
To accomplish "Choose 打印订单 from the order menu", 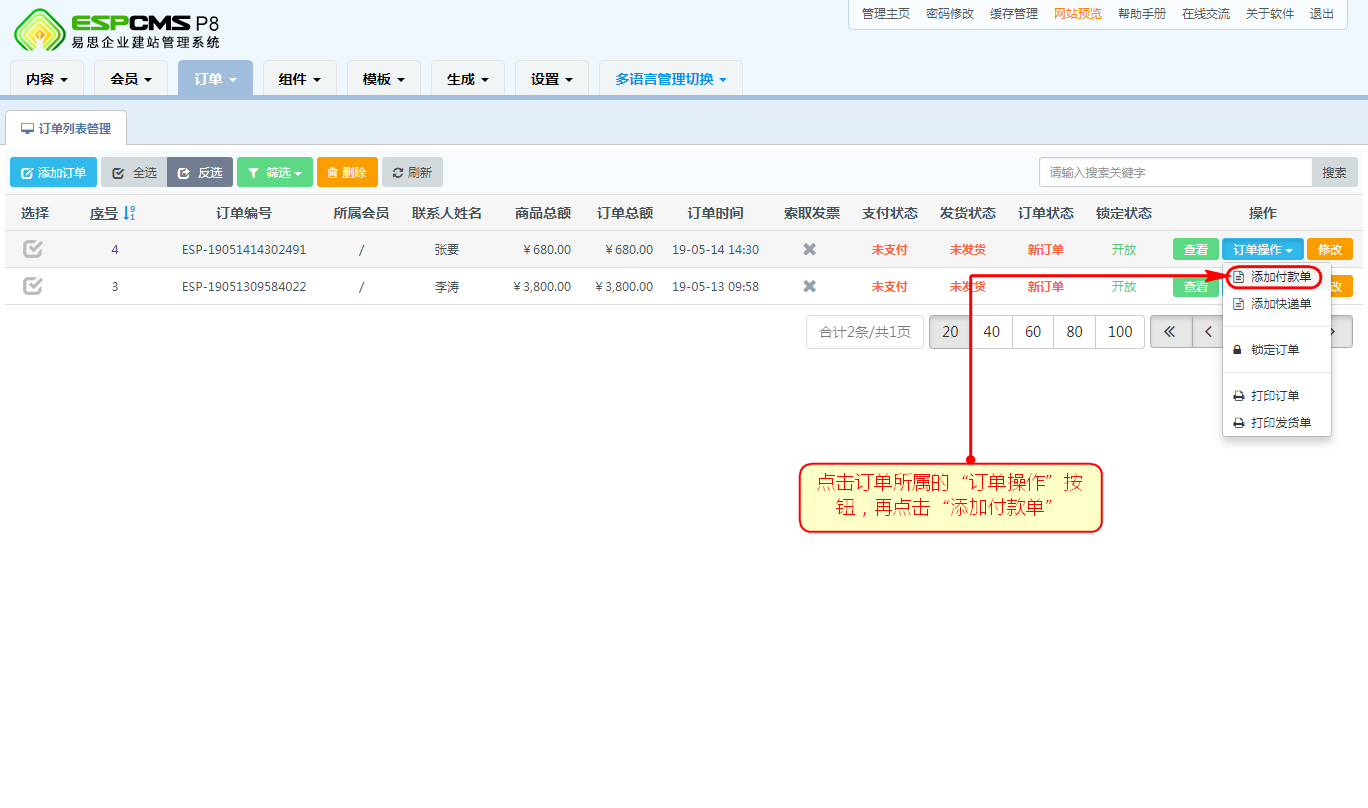I will coord(1277,396).
